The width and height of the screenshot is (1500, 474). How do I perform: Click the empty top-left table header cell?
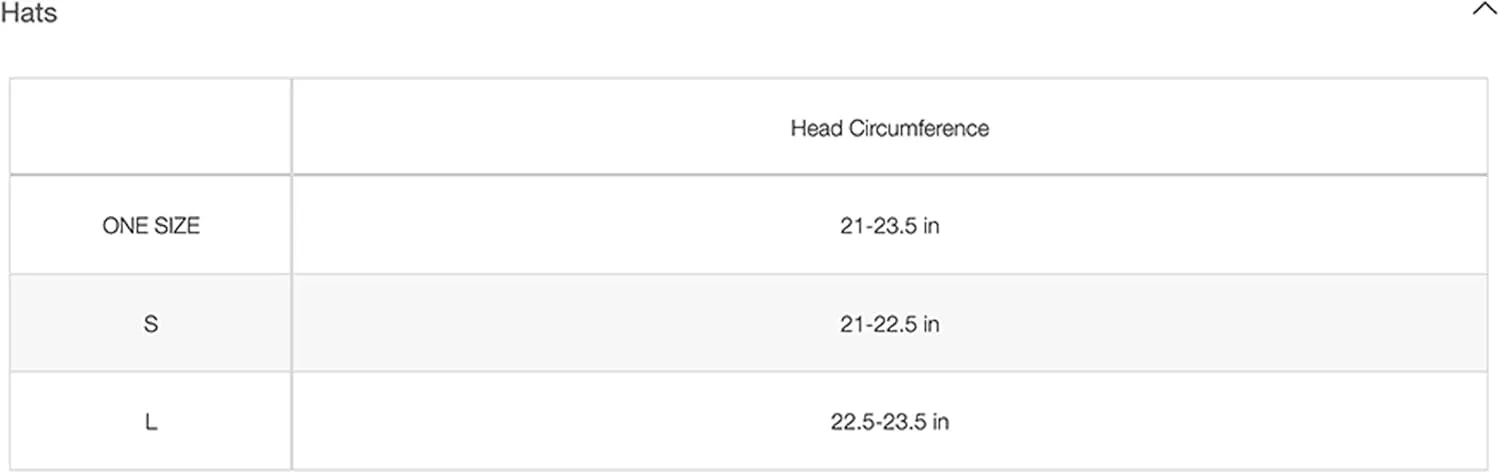coord(151,127)
